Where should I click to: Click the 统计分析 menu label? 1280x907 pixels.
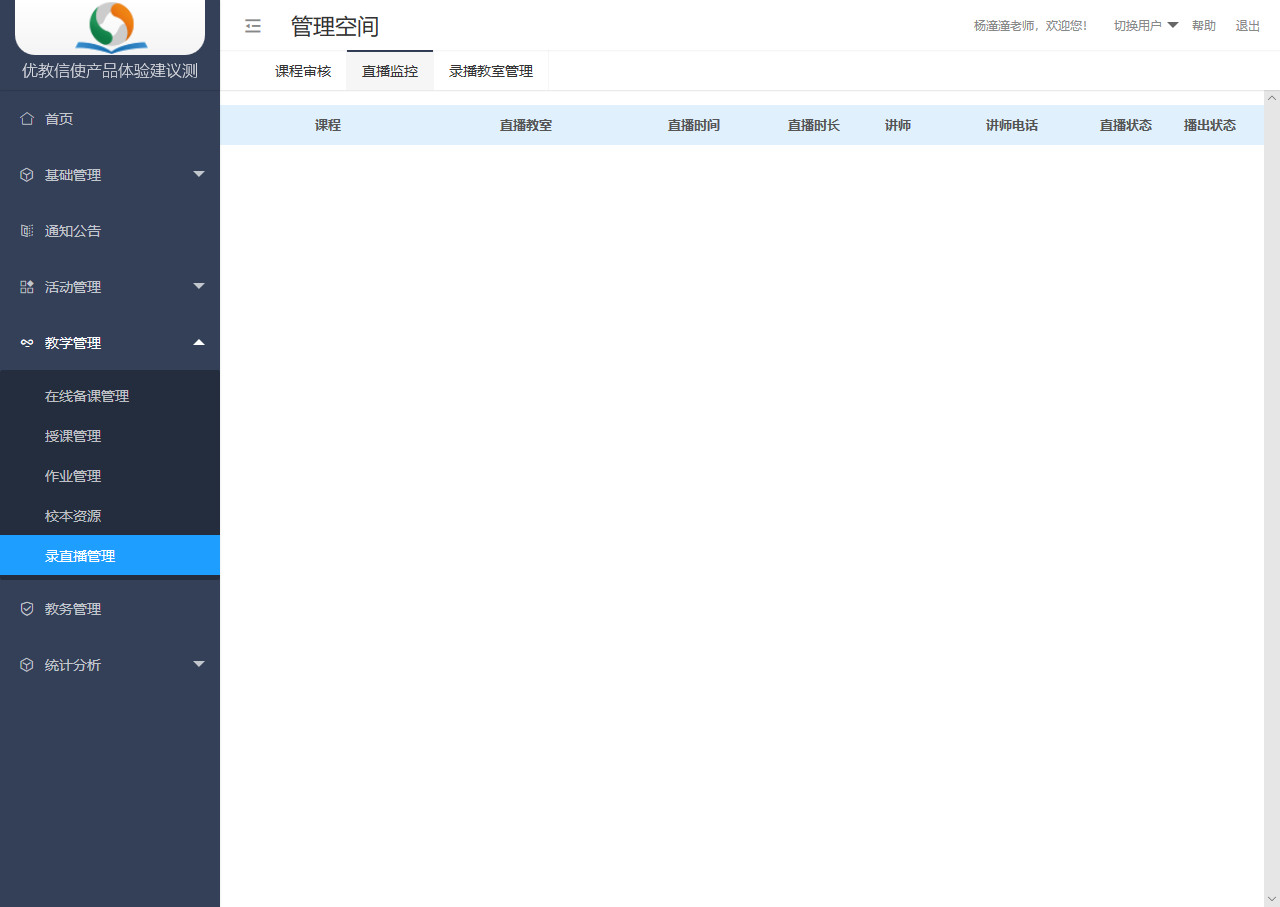73,665
